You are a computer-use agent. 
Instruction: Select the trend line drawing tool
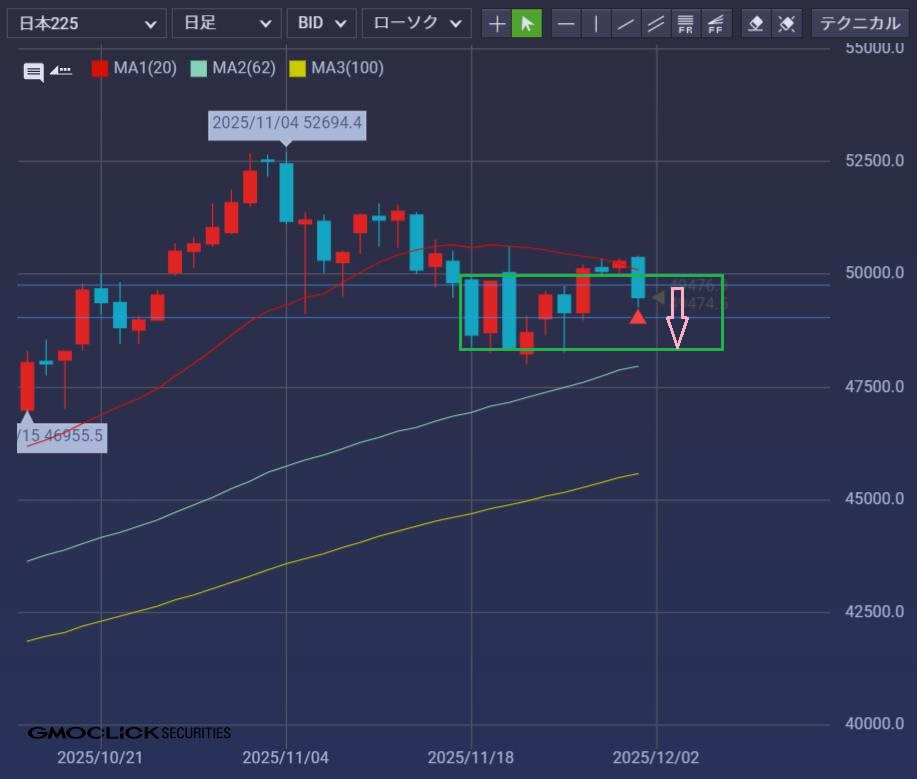(x=626, y=23)
